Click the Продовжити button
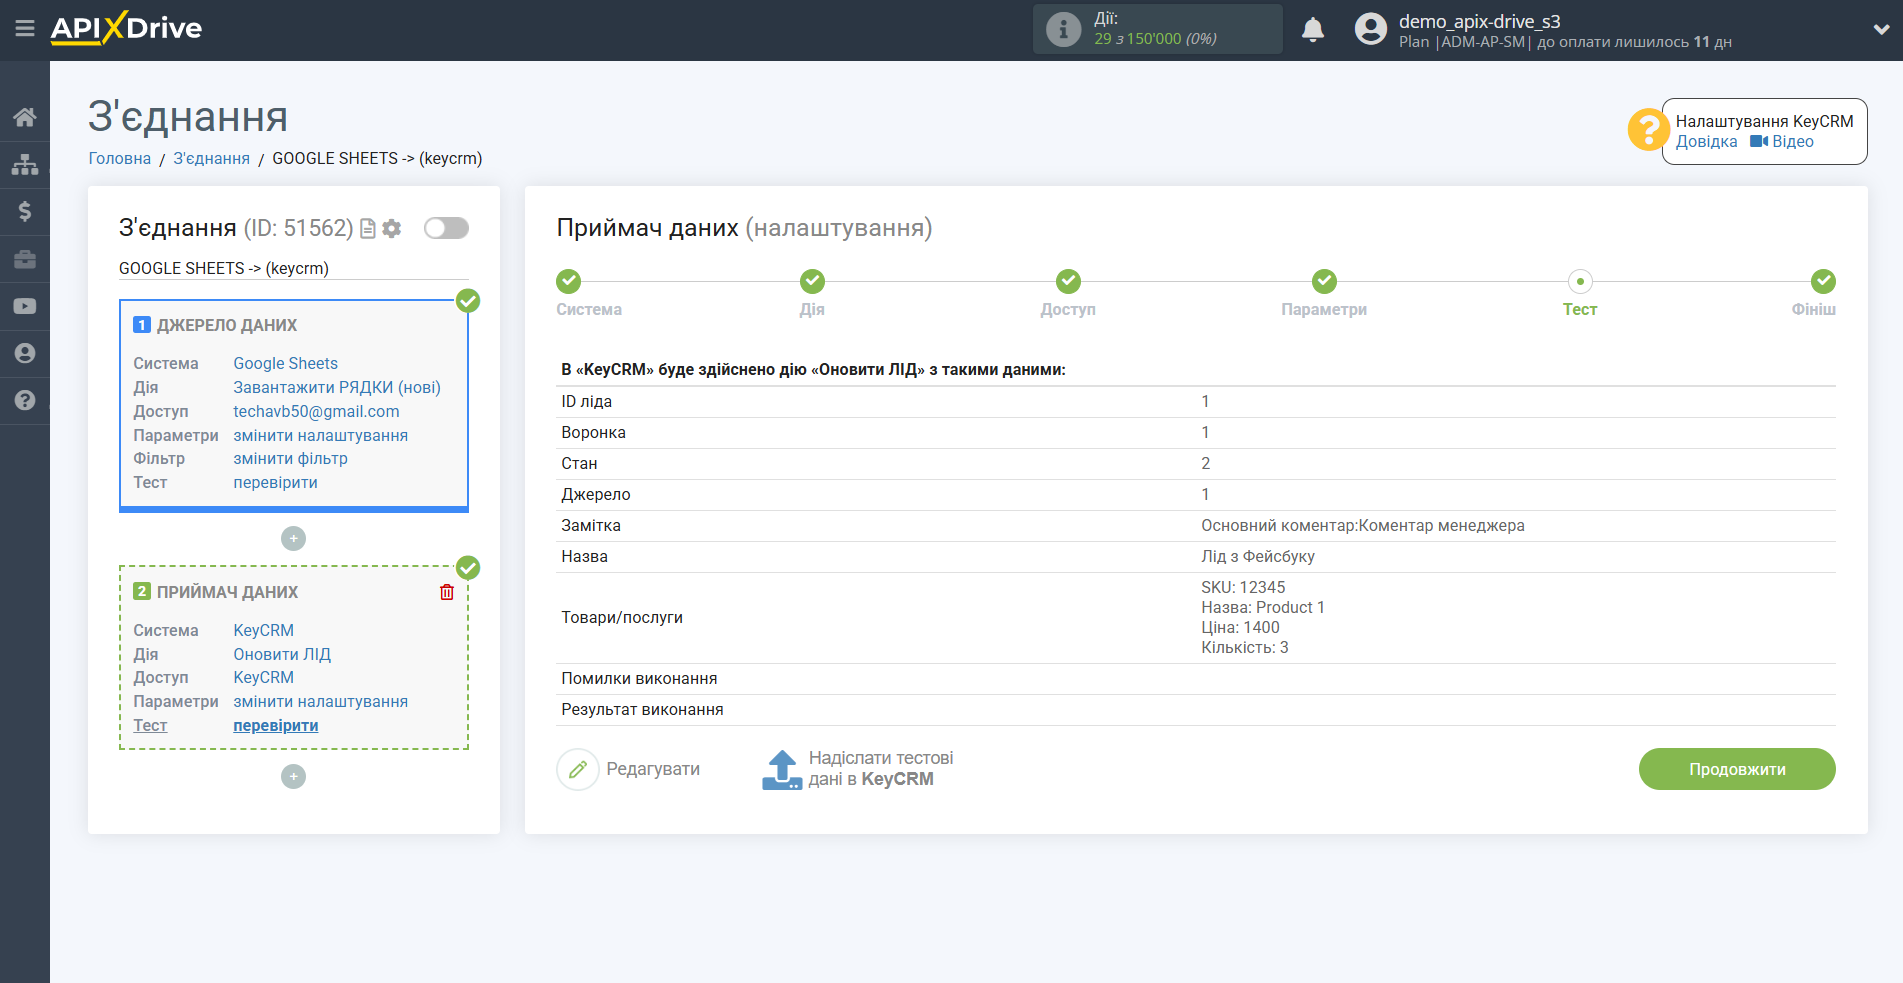This screenshot has width=1903, height=983. pos(1737,769)
